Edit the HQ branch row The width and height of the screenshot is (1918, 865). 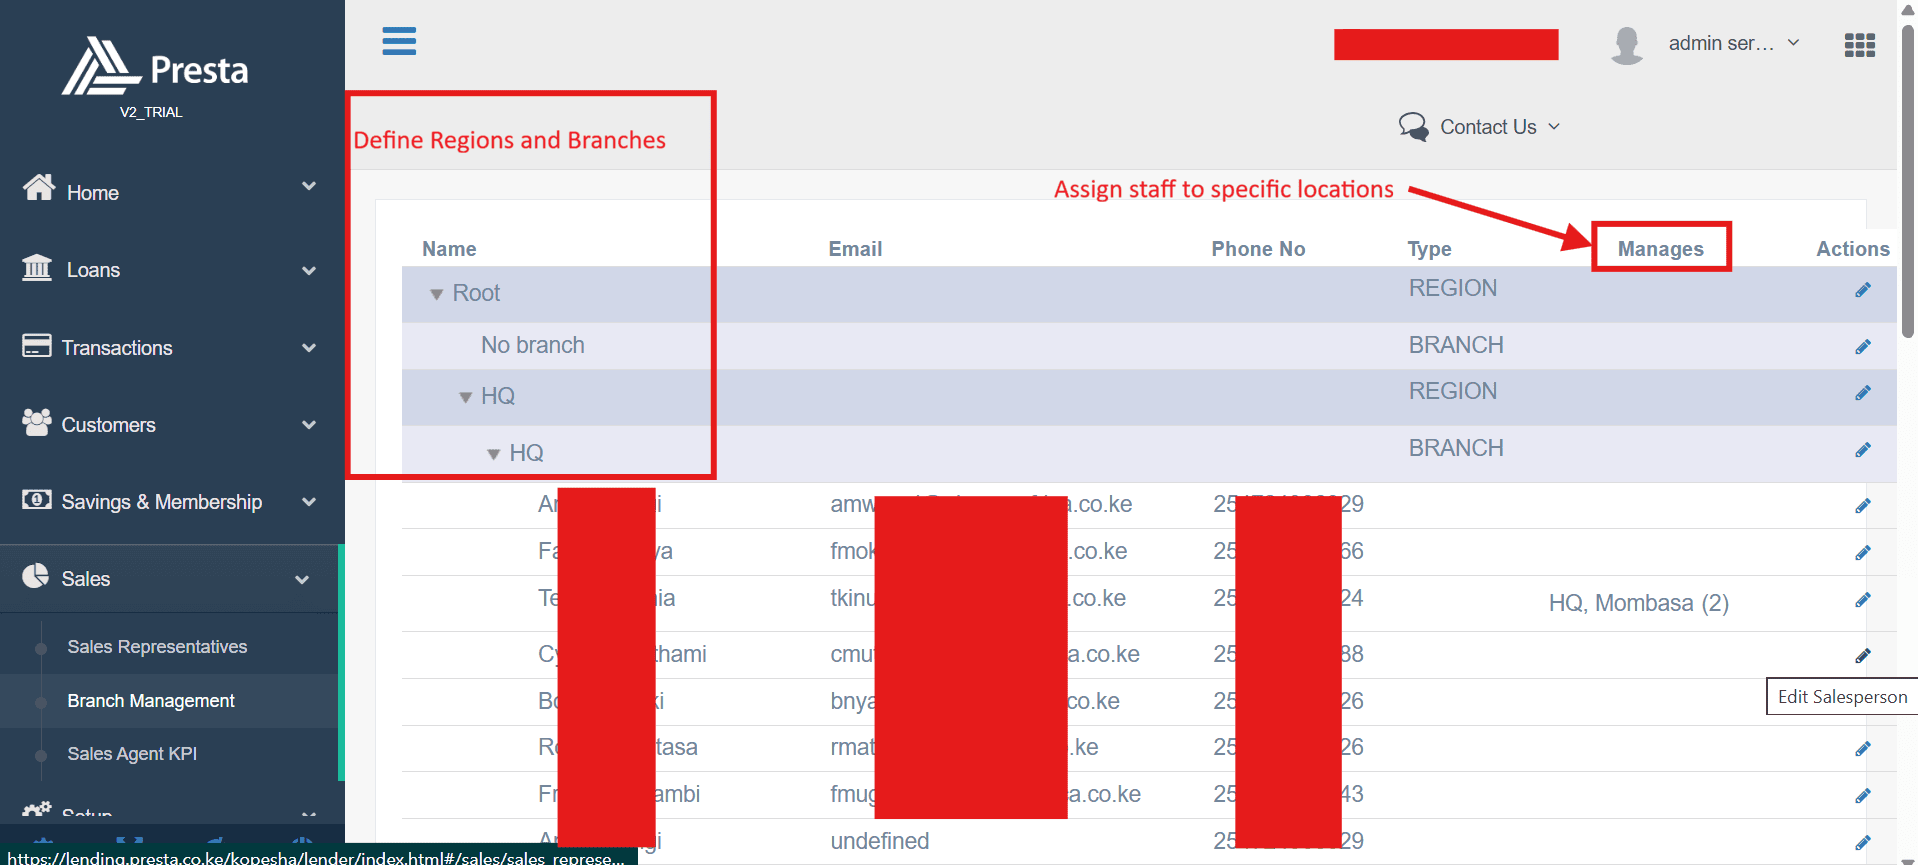pyautogui.click(x=1862, y=450)
